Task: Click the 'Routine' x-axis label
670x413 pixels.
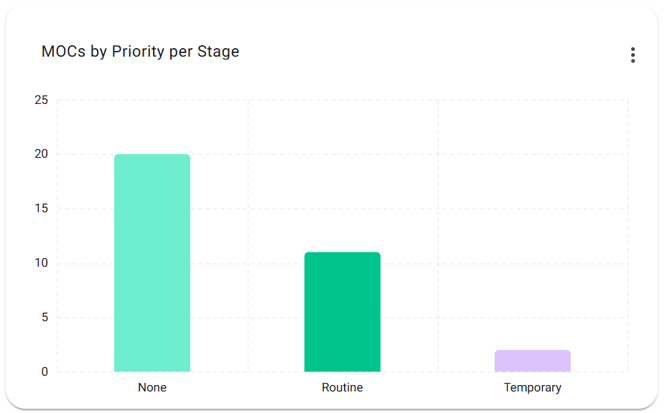Action: 342,388
